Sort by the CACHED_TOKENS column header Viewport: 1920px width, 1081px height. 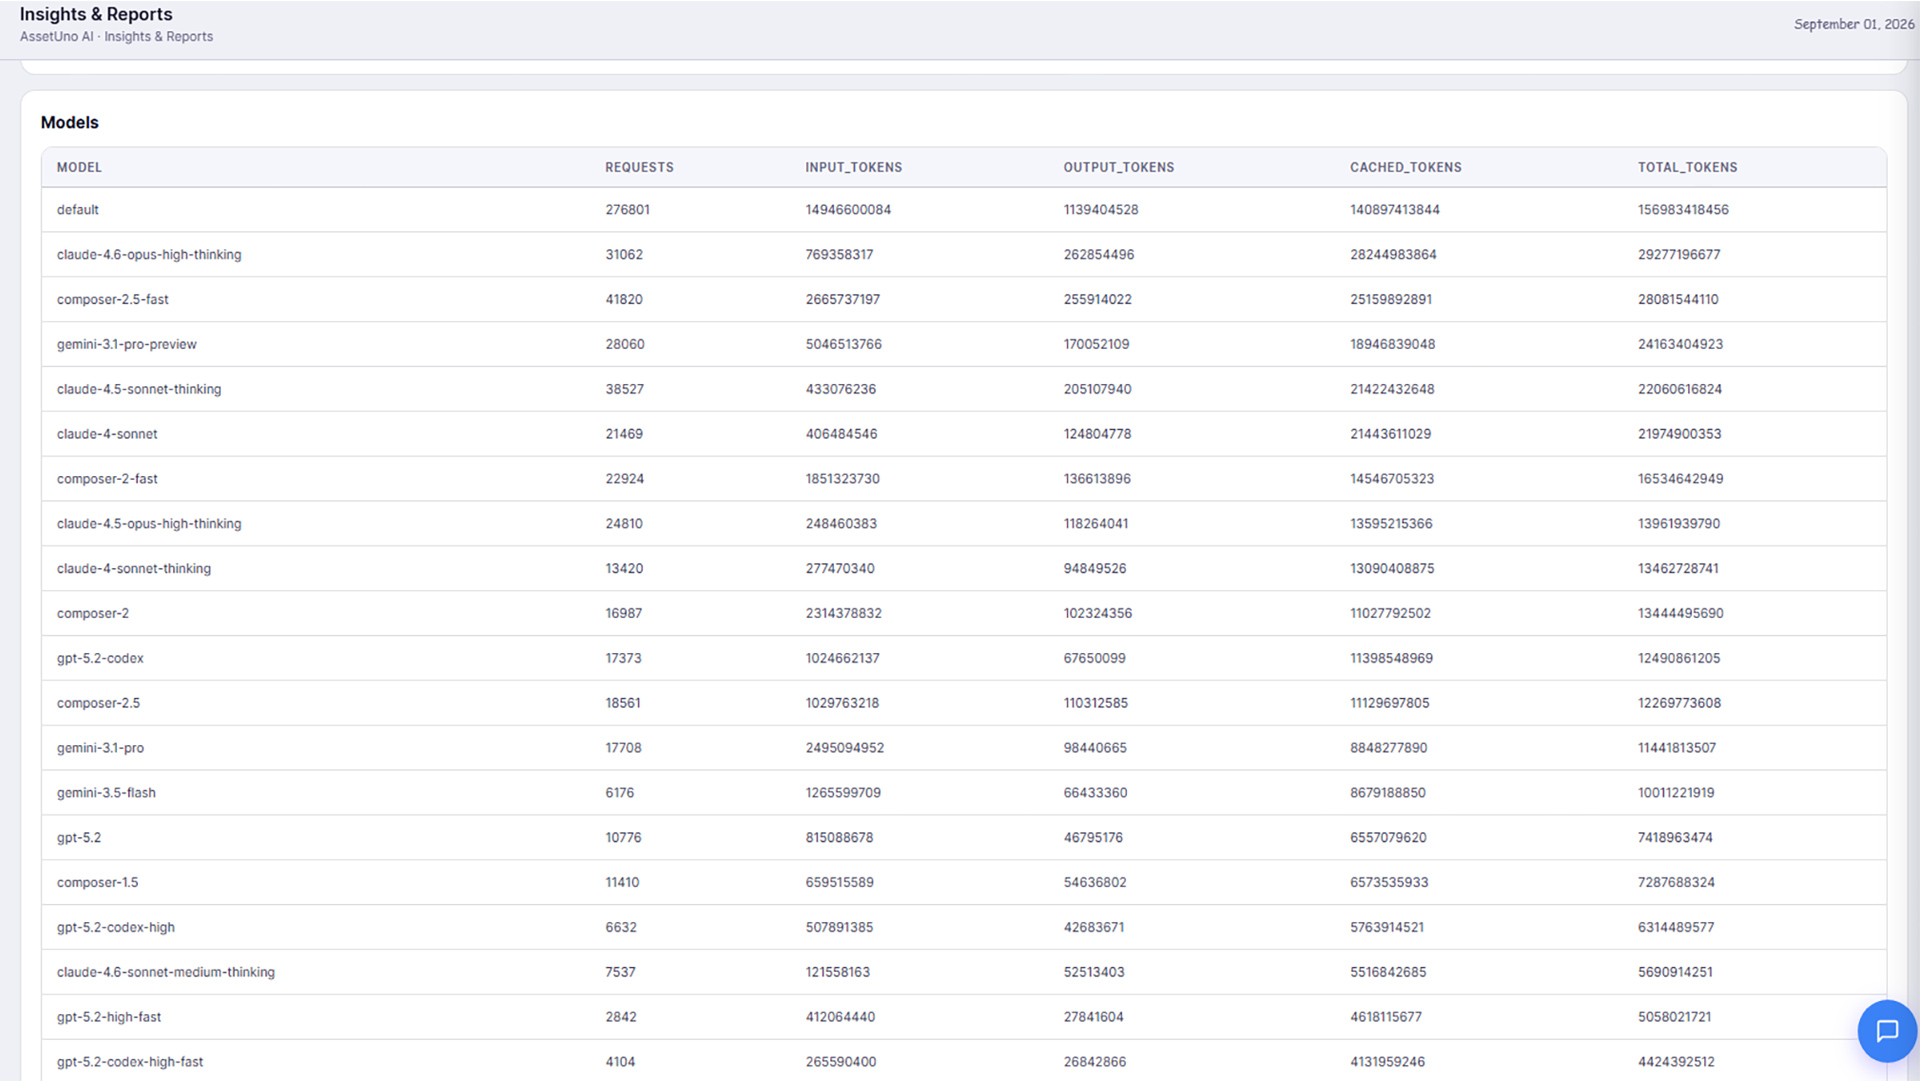click(1405, 167)
